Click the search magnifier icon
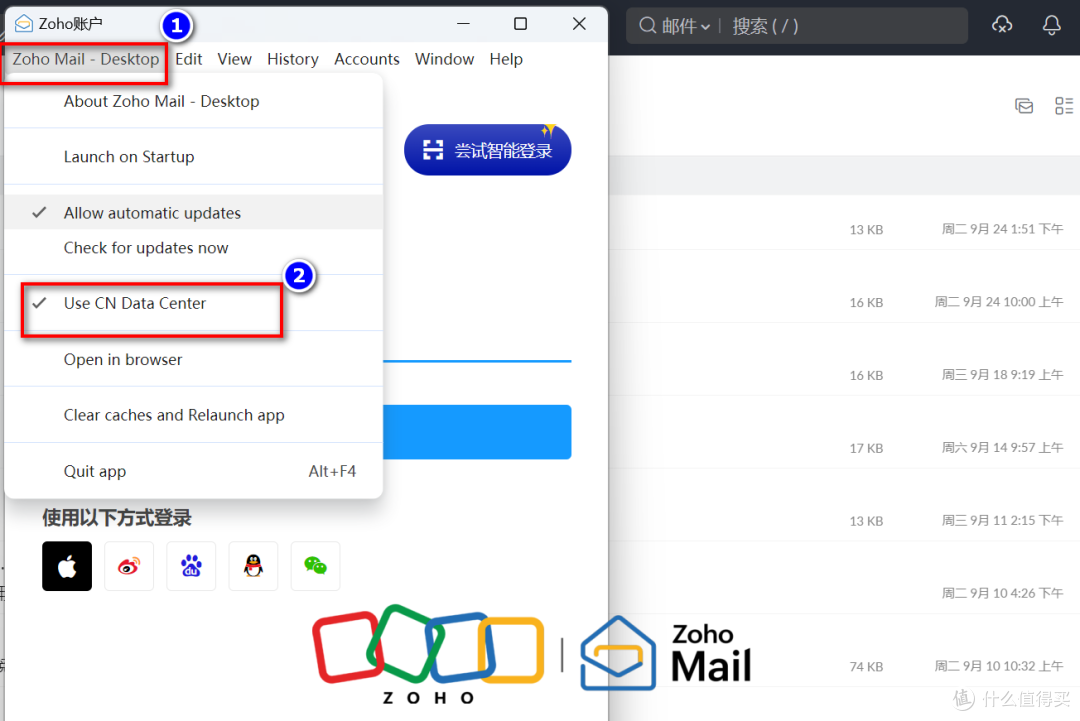 click(x=647, y=25)
